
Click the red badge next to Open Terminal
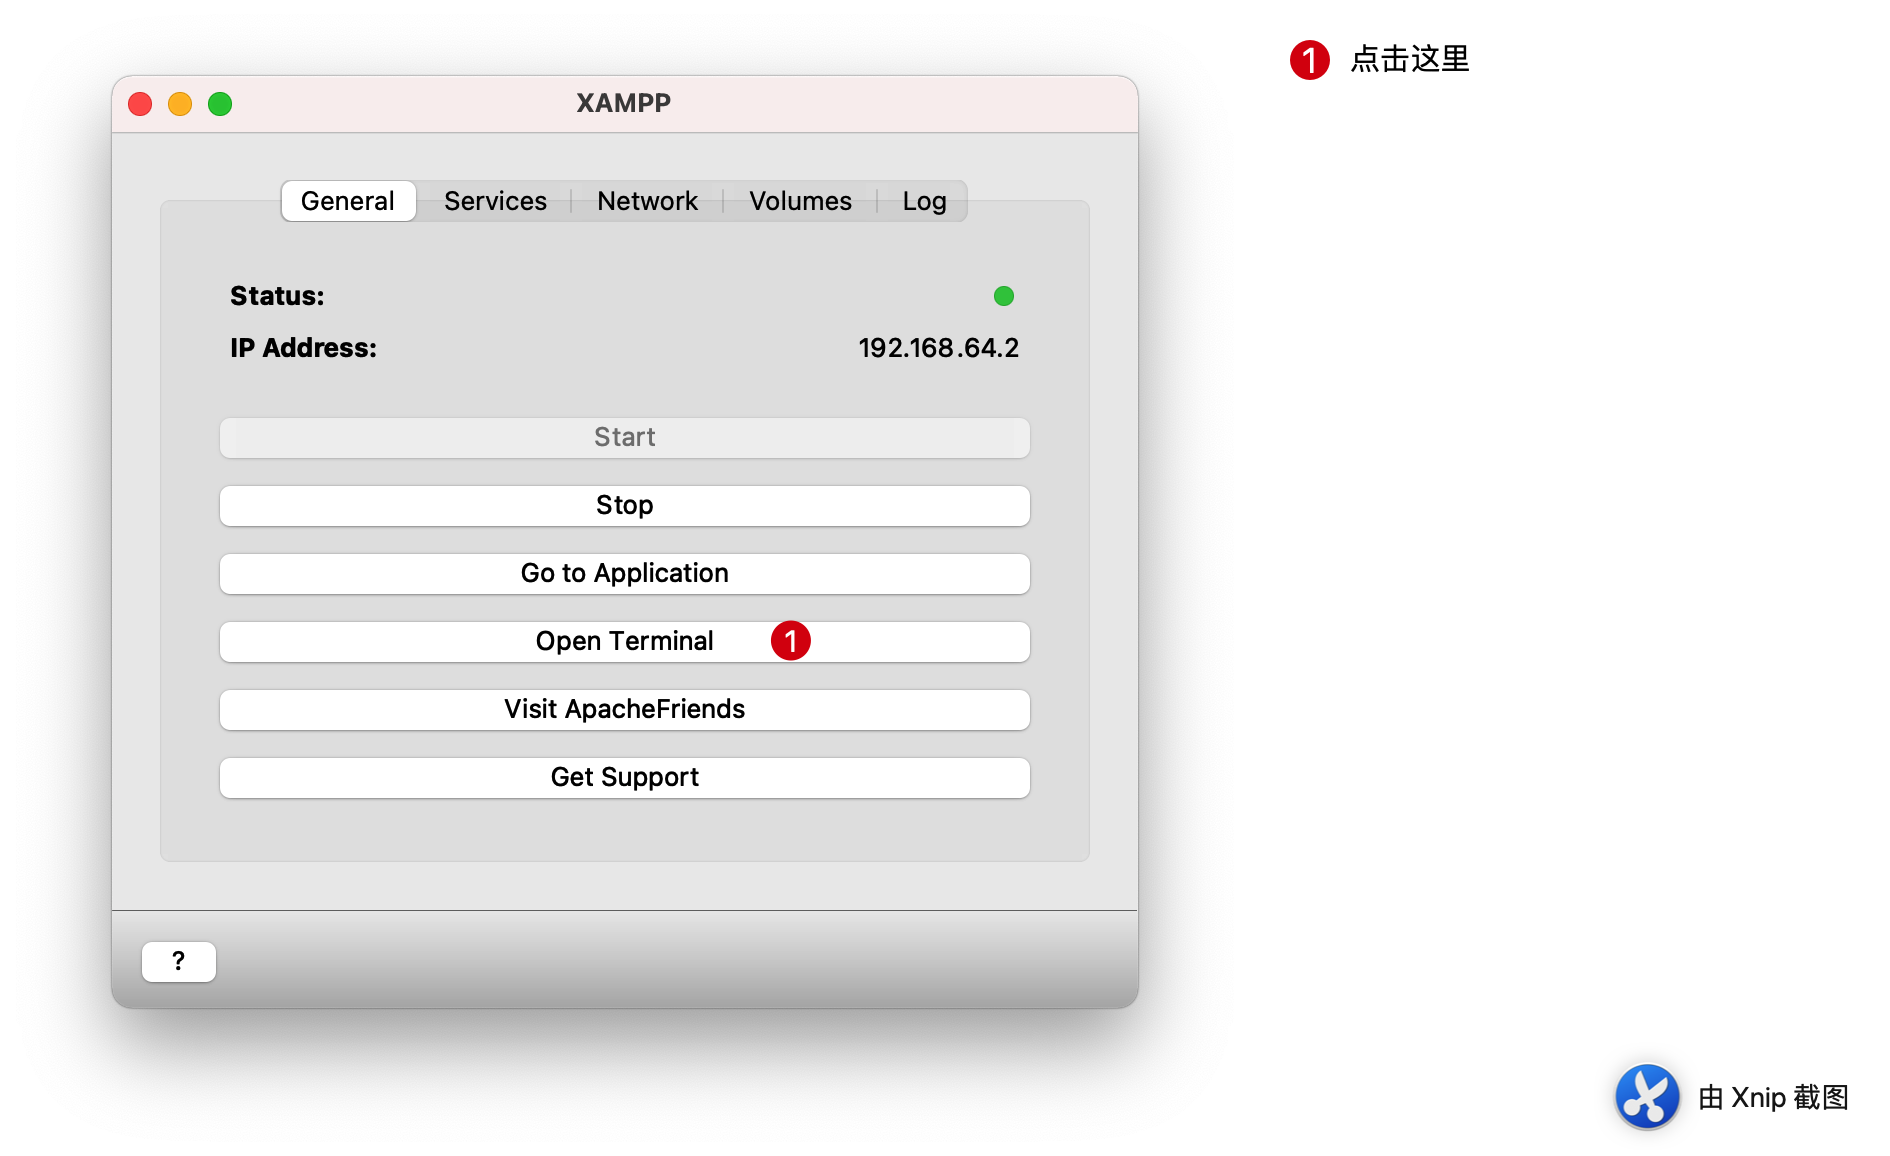point(790,641)
